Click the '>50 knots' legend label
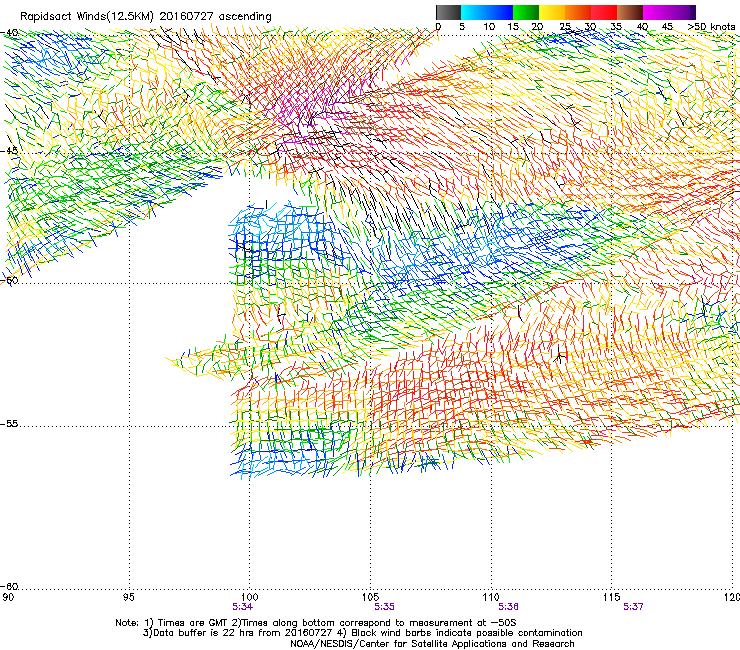Image resolution: width=740 pixels, height=650 pixels. click(x=711, y=27)
